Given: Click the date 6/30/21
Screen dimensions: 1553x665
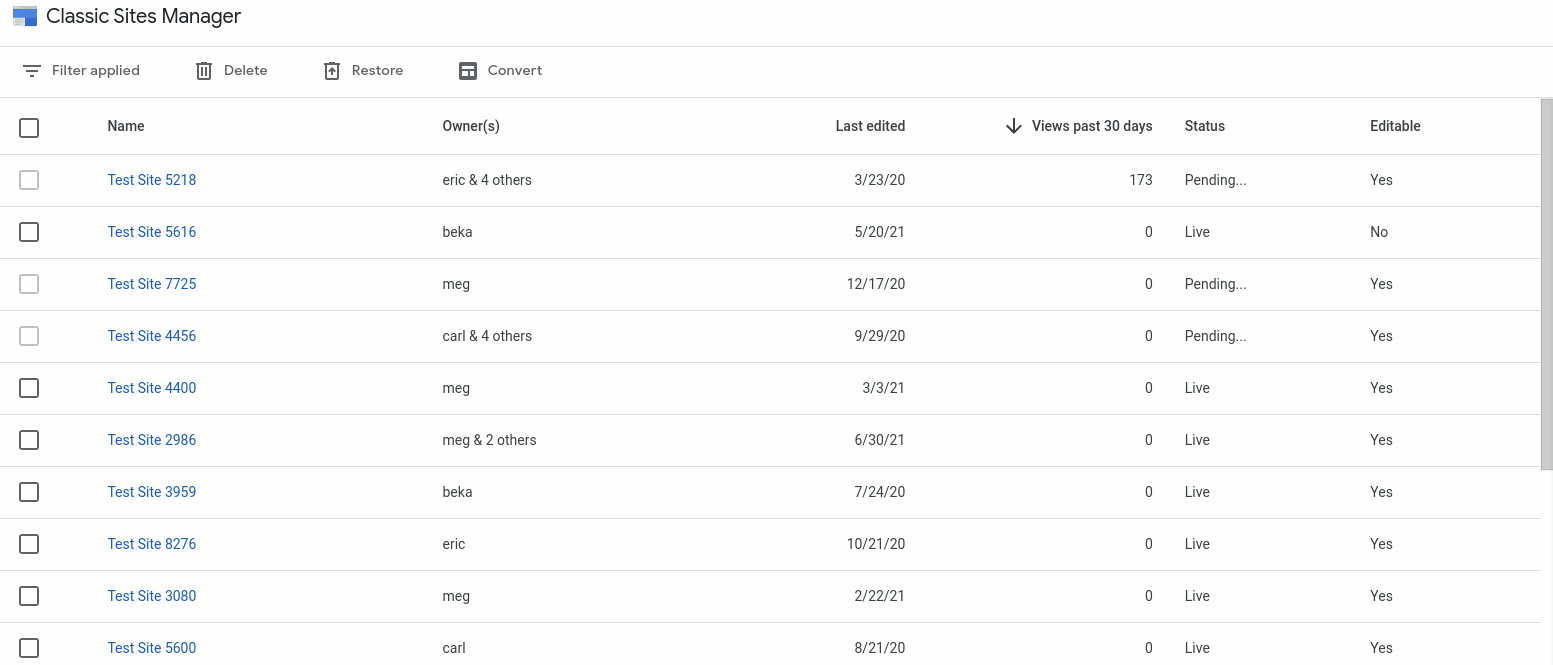Looking at the screenshot, I should [x=880, y=440].
